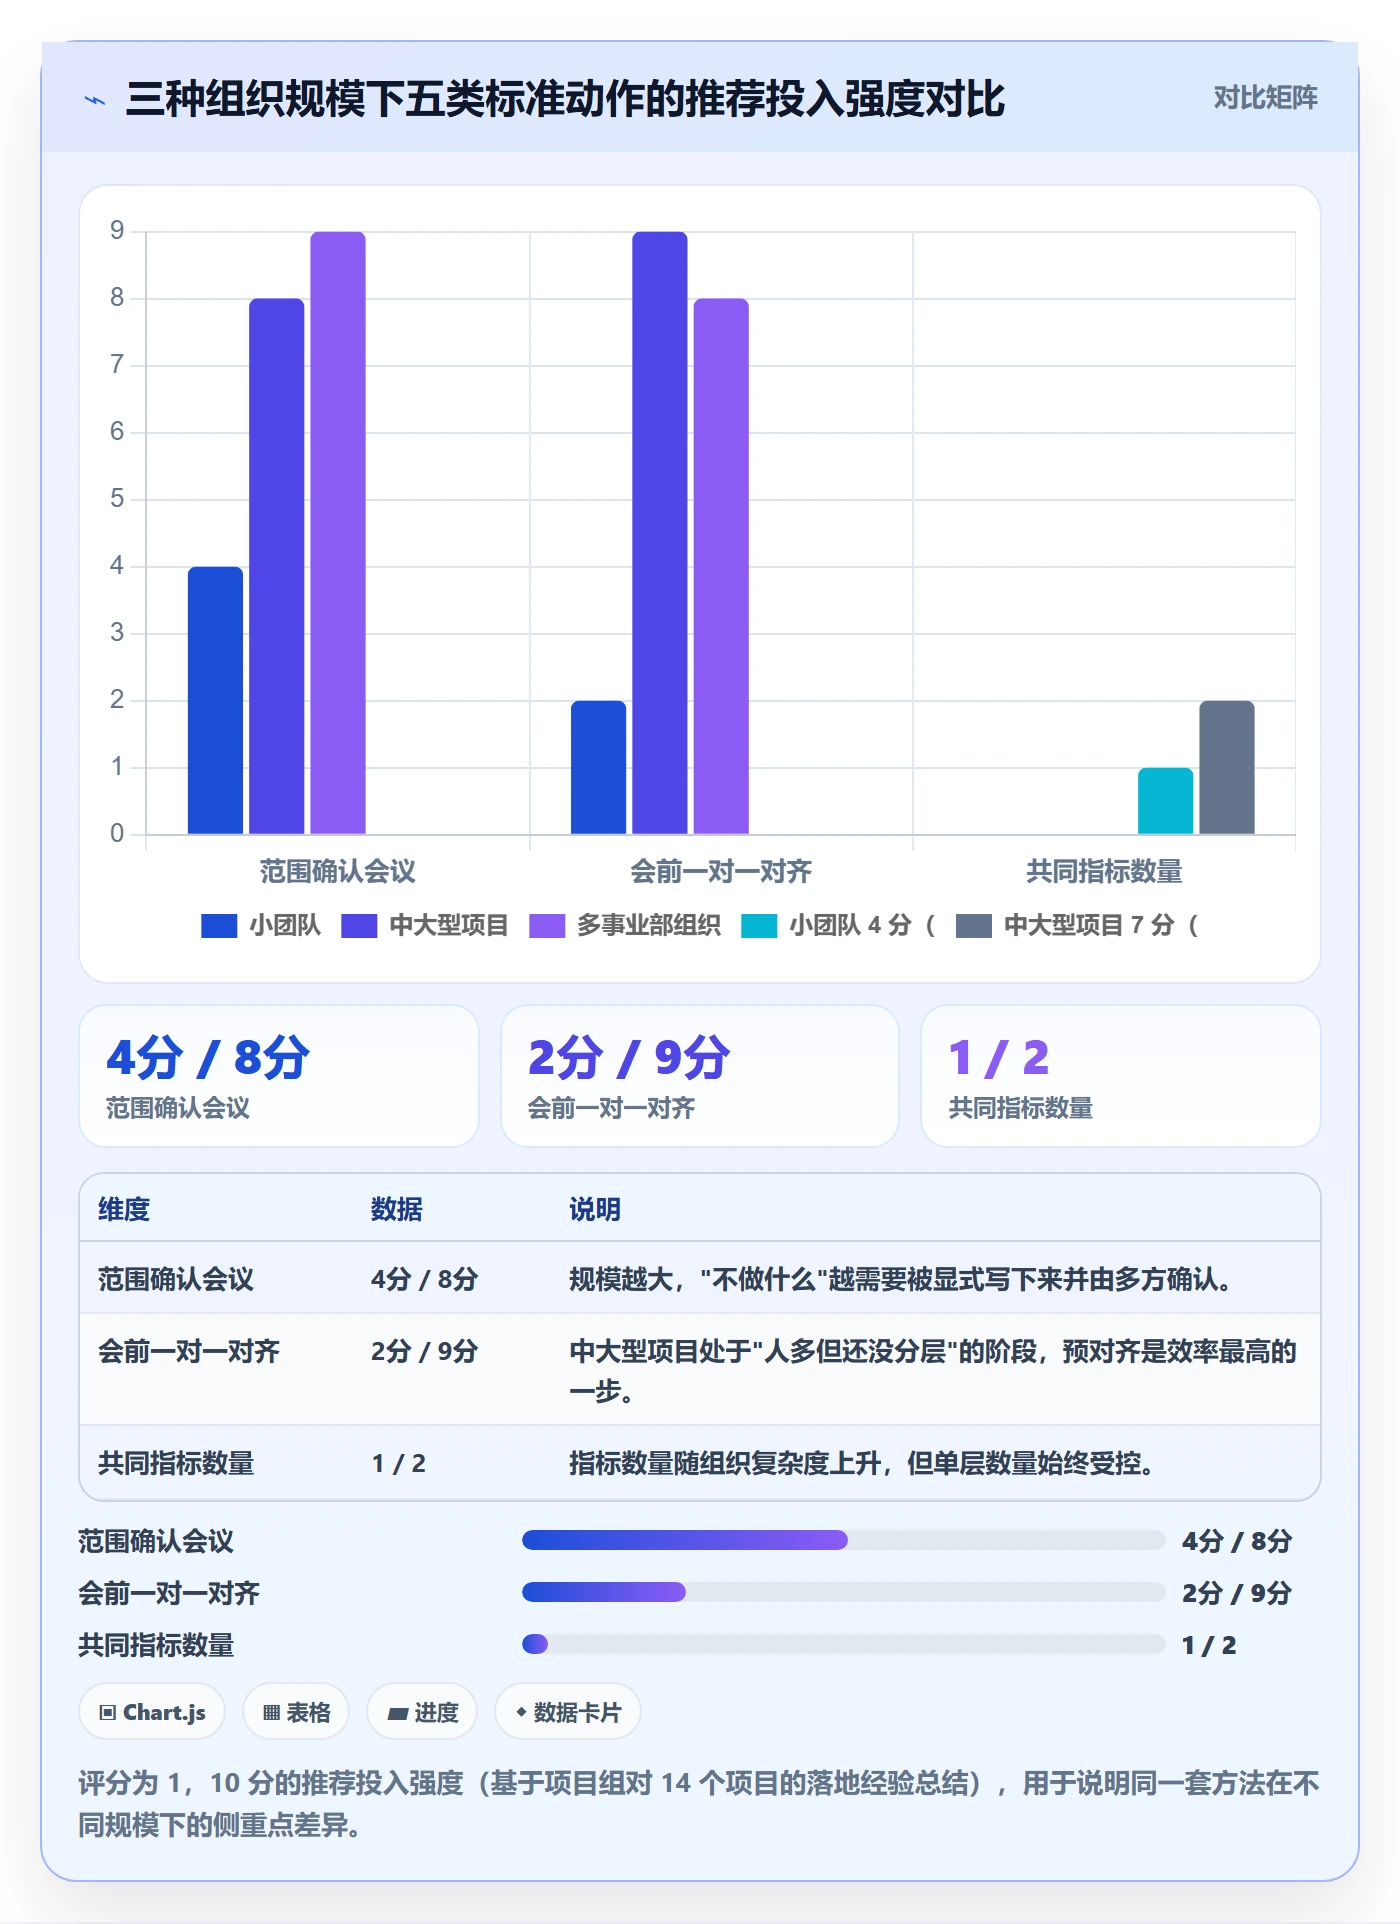Viewport: 1400px width, 1924px height.
Task: Click the 4分 / 8分 table data cell
Action: pyautogui.click(x=425, y=1279)
